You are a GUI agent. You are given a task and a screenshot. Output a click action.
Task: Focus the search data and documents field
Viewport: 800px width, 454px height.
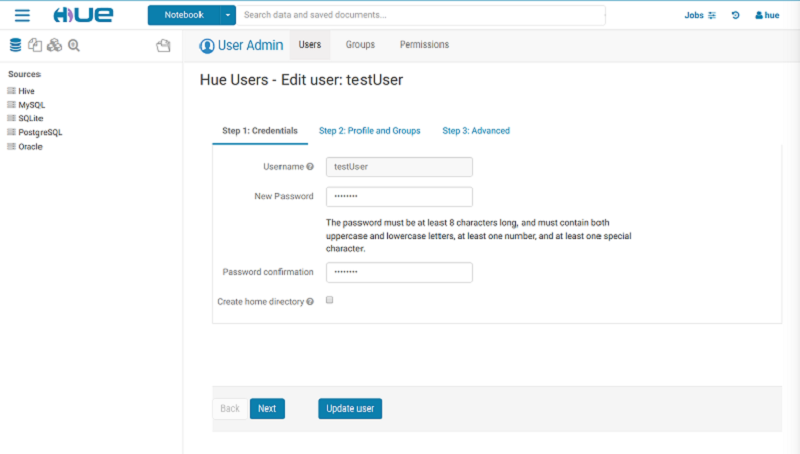pos(421,15)
